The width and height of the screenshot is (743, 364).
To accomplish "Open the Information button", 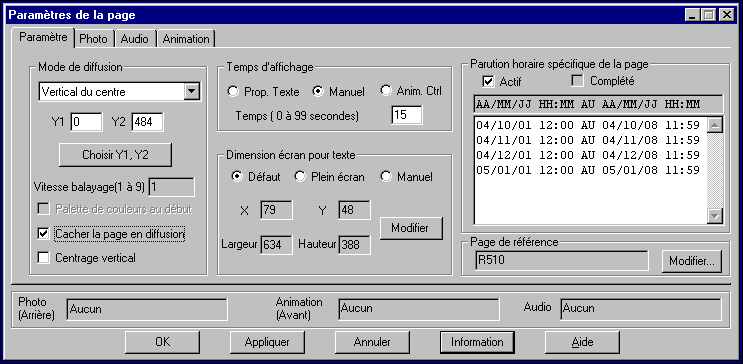I will coord(477,342).
